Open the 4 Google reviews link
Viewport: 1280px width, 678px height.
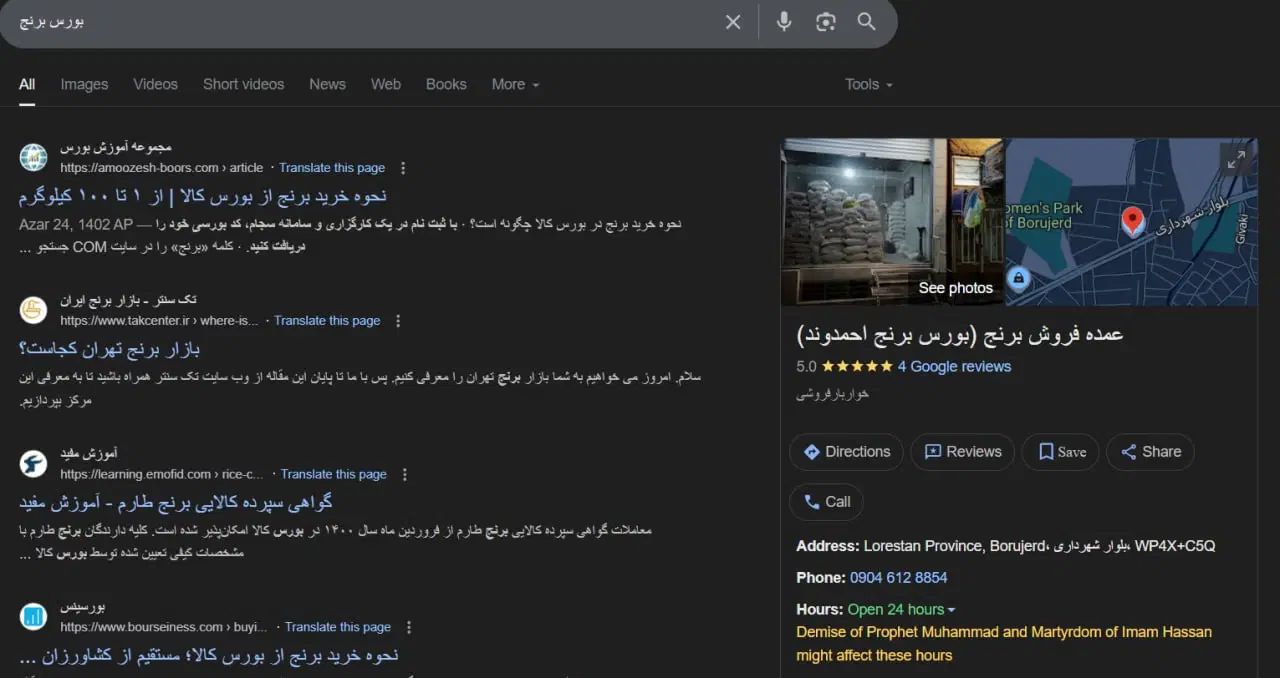coord(954,366)
